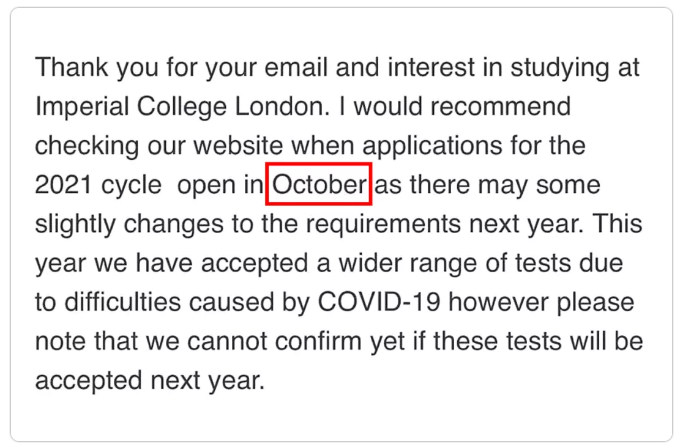The image size is (677, 444).
Task: Click the highlighted word October
Action: point(319,185)
